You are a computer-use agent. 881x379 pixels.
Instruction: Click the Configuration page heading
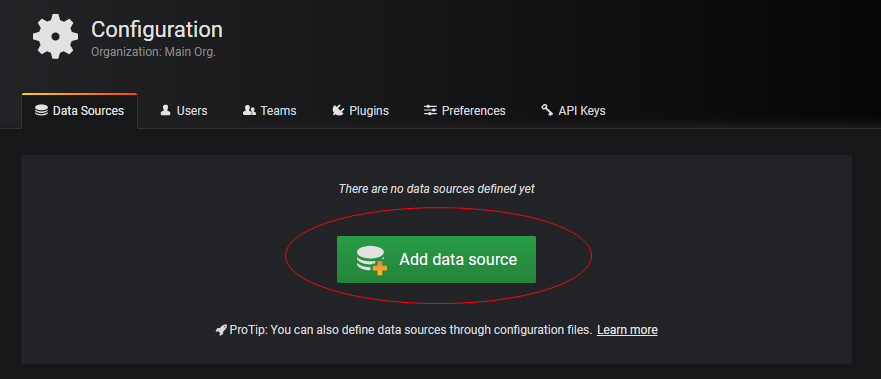(157, 29)
